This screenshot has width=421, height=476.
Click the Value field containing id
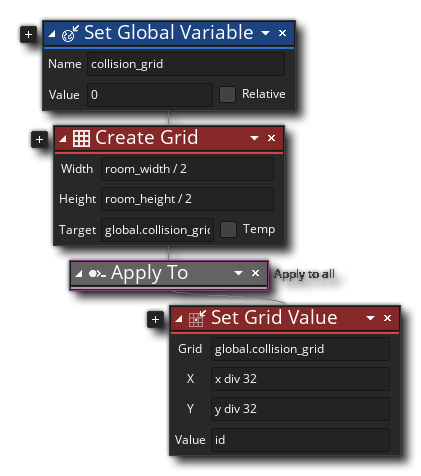point(300,440)
